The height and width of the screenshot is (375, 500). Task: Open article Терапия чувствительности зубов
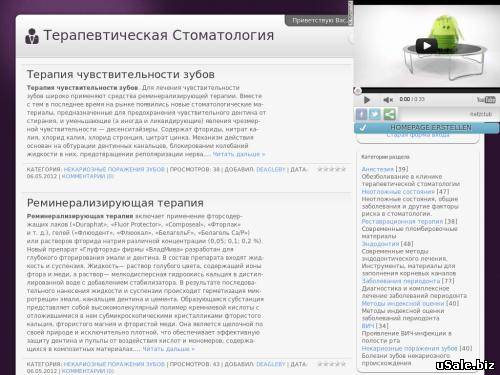[x=121, y=74]
